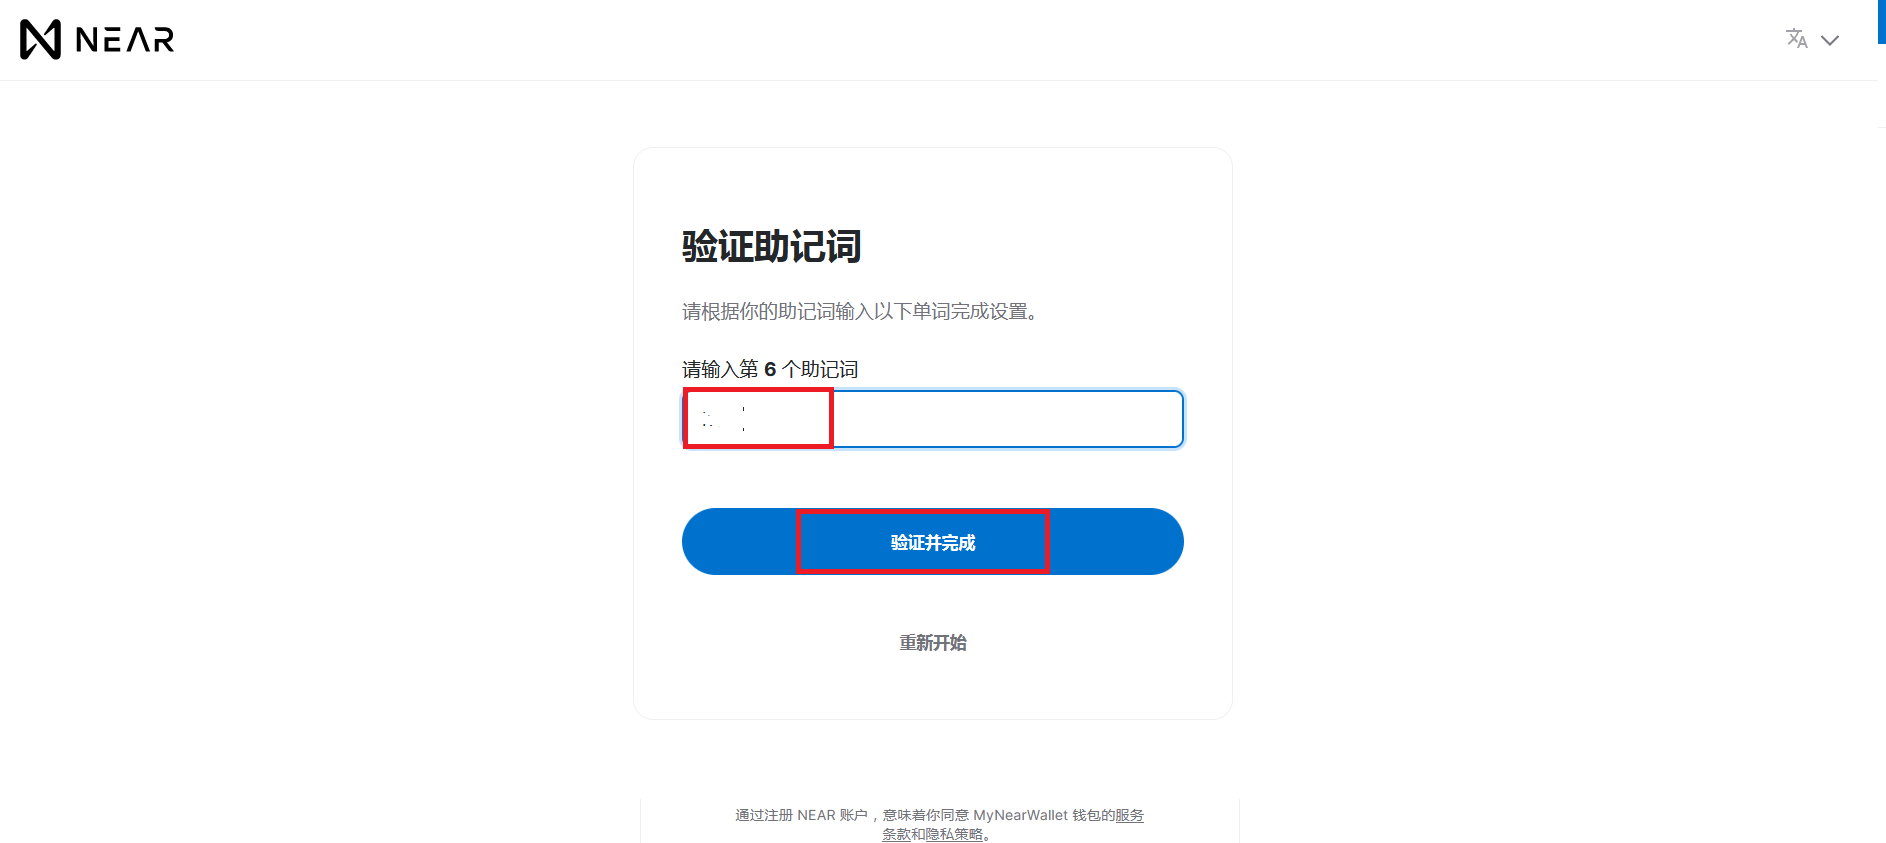
Task: Click the 助记词 word ending the field label
Action: tap(830, 369)
